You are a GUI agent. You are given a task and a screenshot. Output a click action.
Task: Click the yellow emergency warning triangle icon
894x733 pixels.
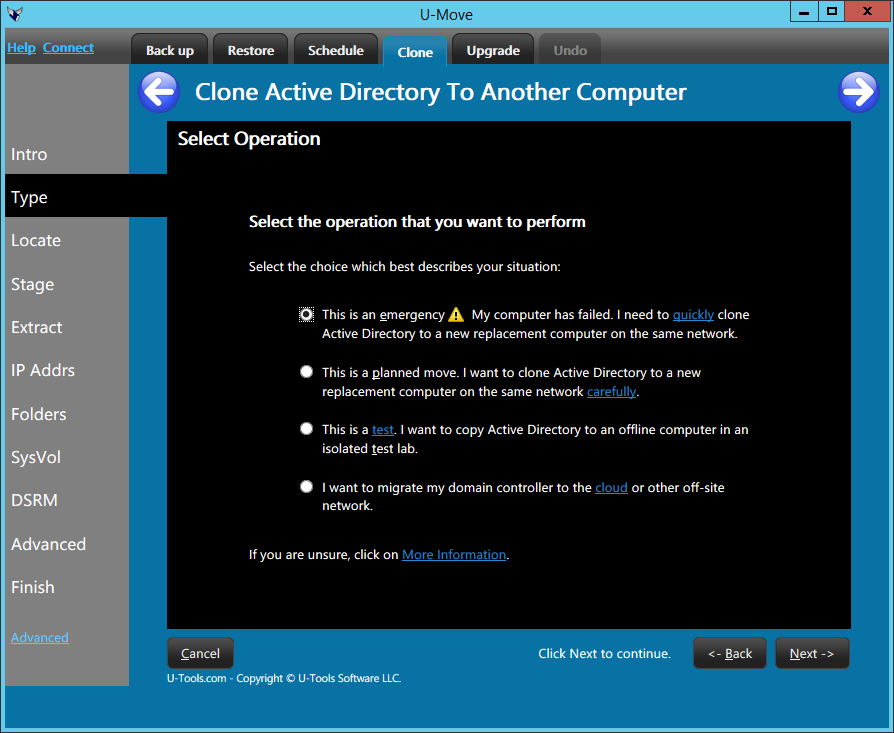(456, 314)
